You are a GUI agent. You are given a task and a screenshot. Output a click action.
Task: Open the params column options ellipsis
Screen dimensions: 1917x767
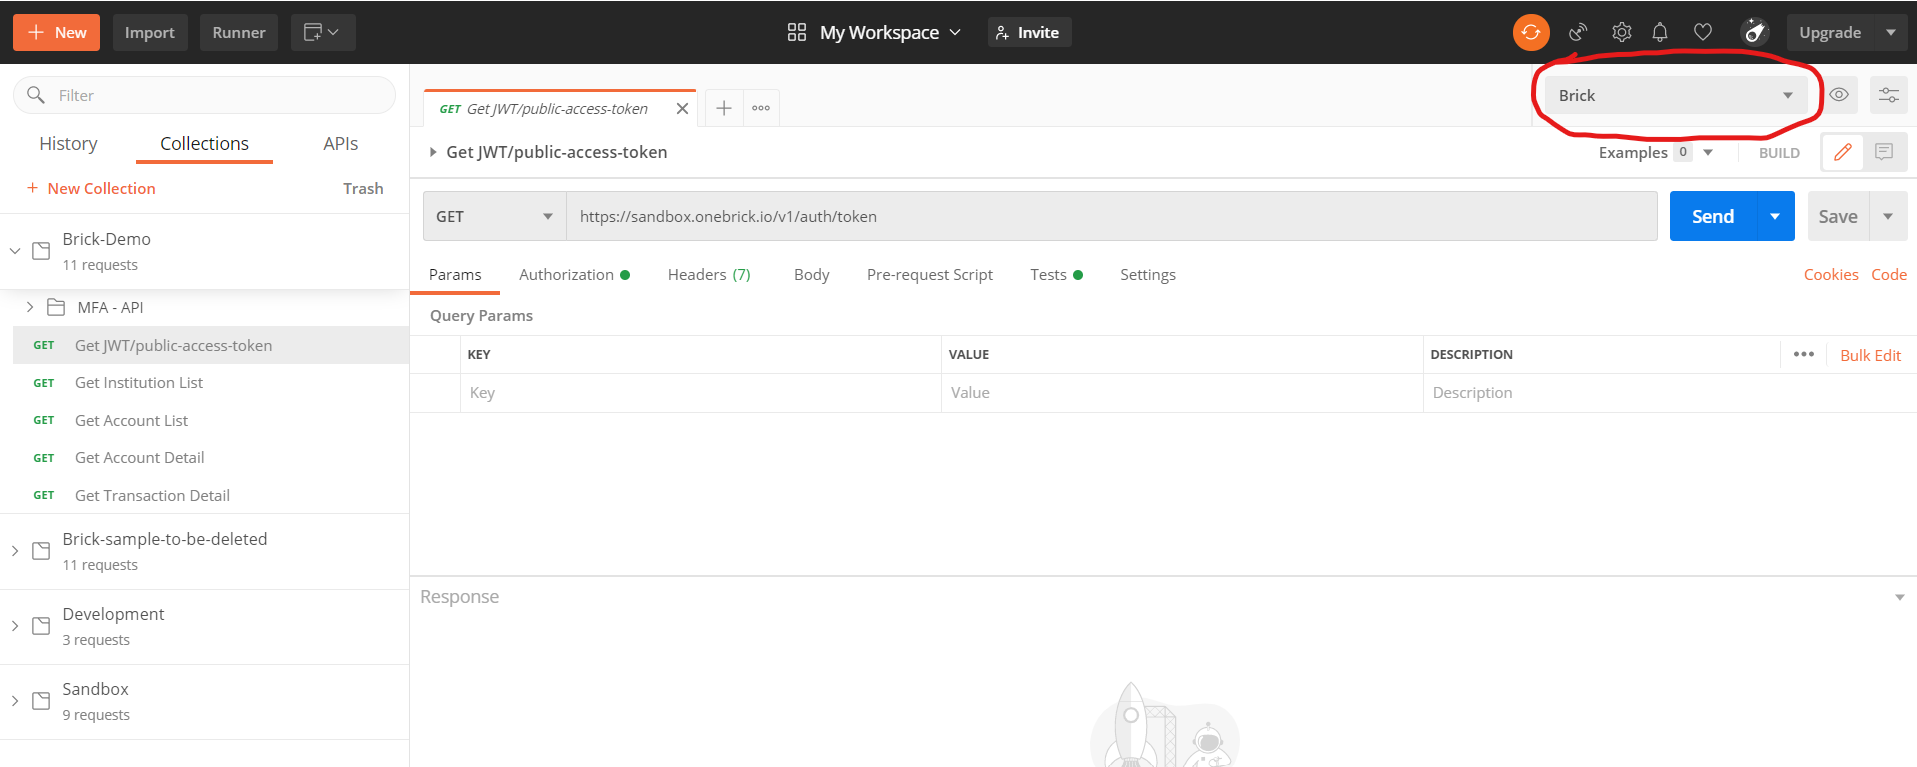[x=1803, y=354]
